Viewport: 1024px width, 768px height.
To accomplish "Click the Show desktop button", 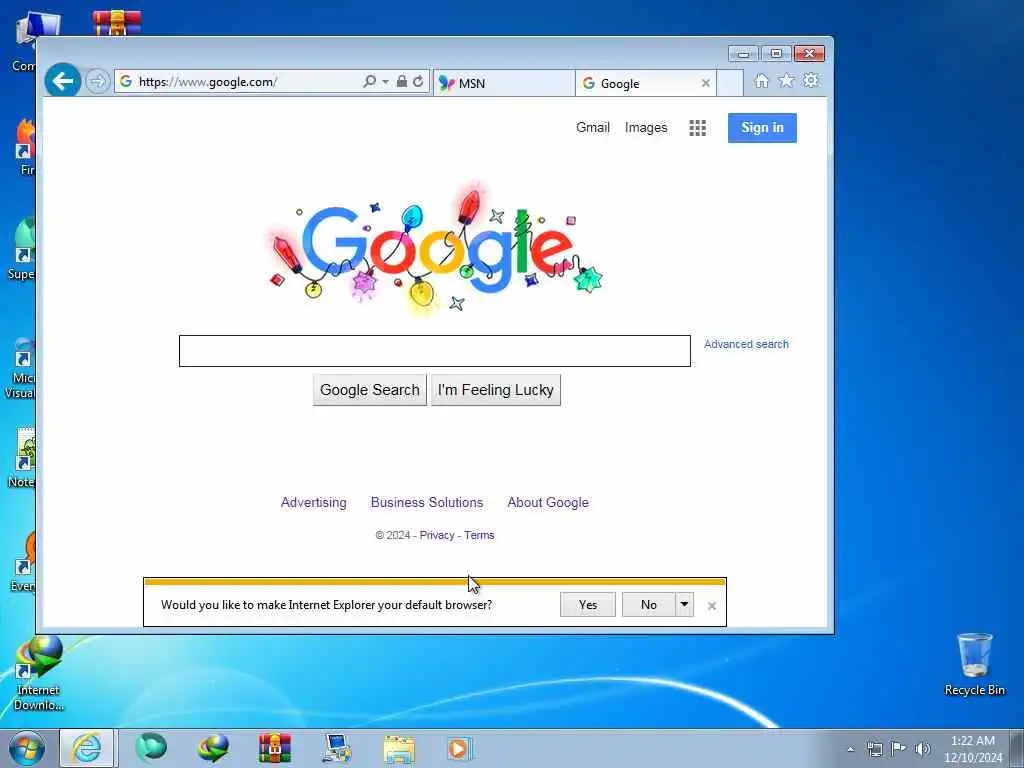I will pyautogui.click(x=1017, y=748).
